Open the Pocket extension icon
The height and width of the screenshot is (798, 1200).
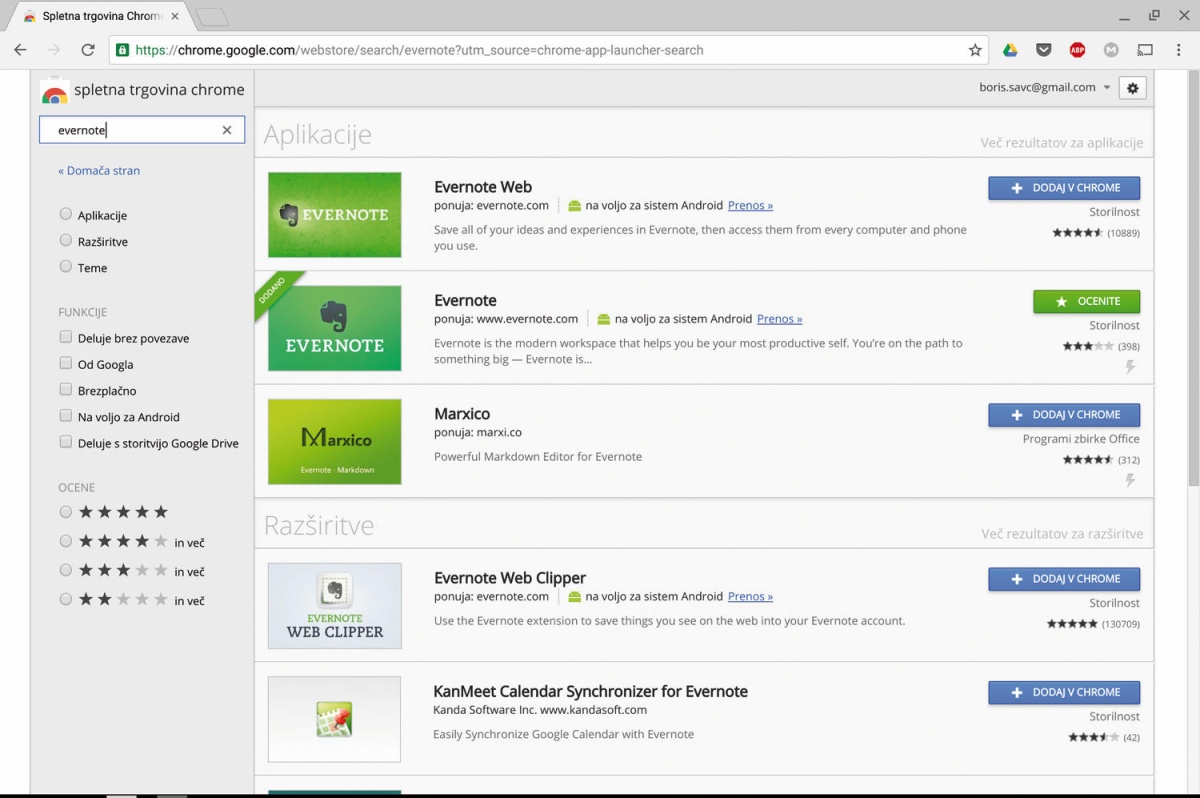tap(1043, 50)
